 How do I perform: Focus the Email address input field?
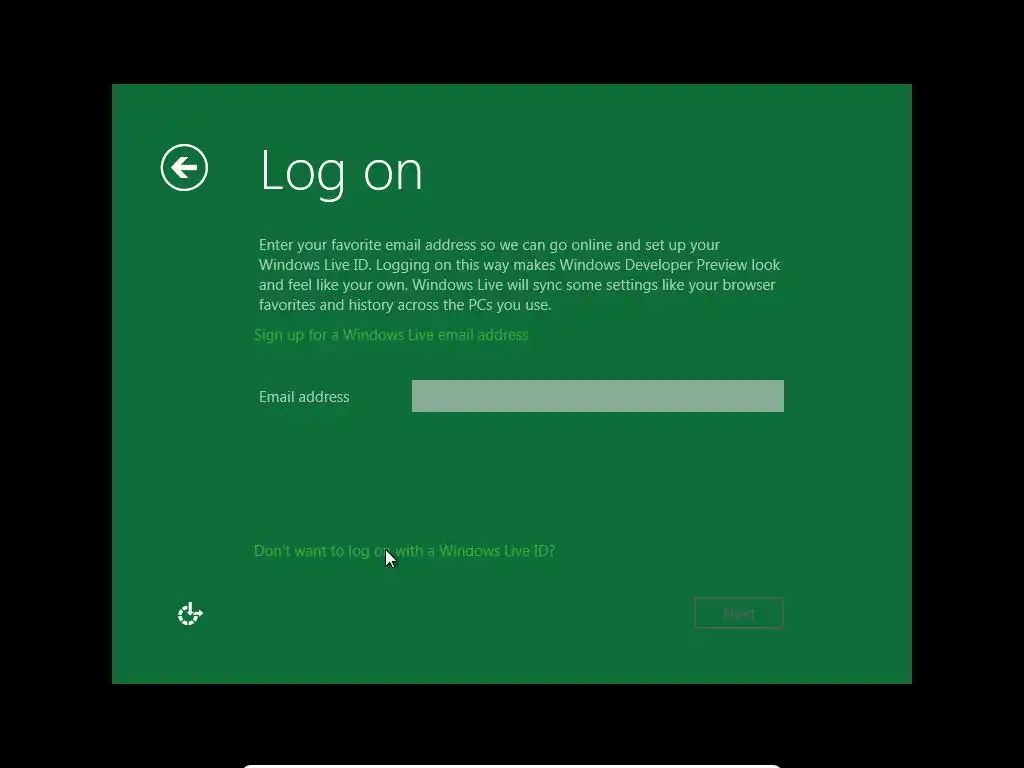click(598, 396)
